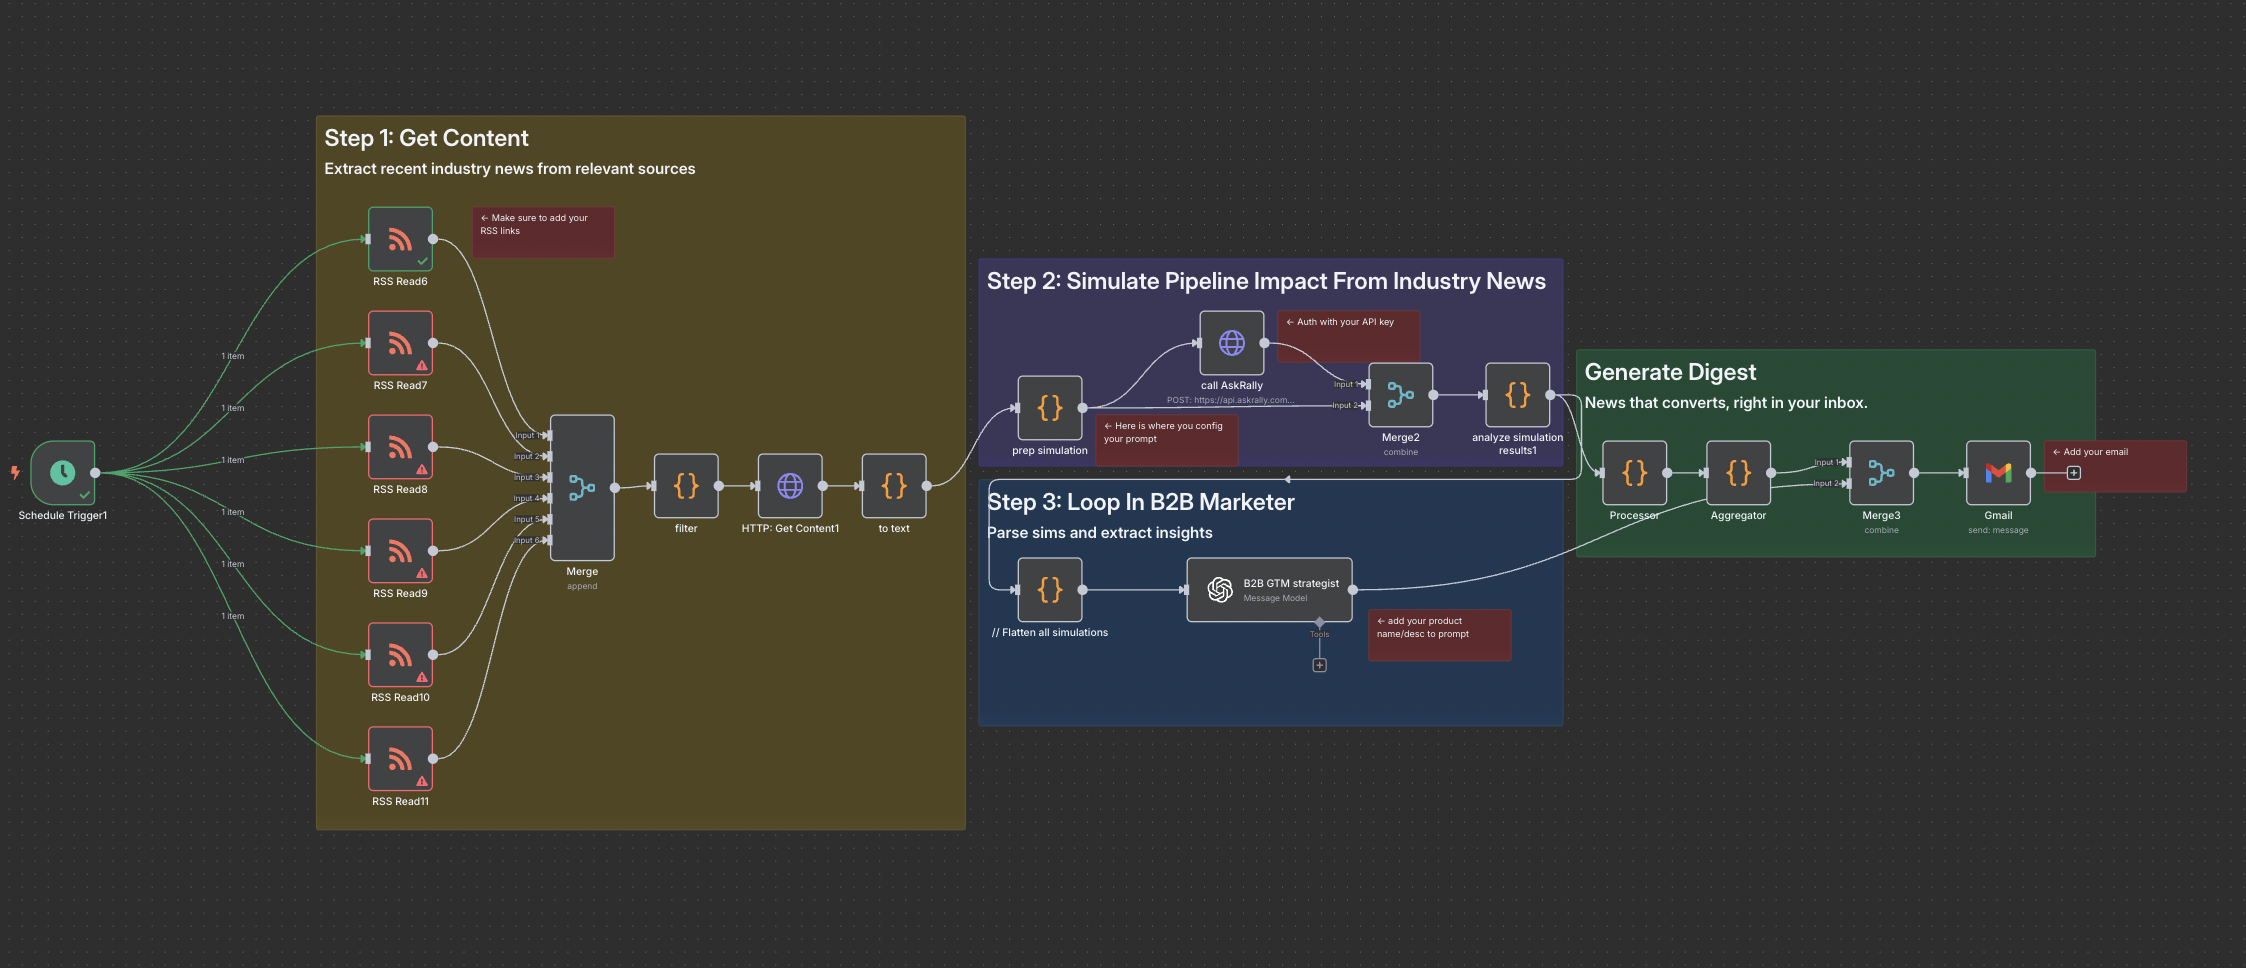Click Input 6 port of Merge node
2246x968 pixels.
(547, 540)
